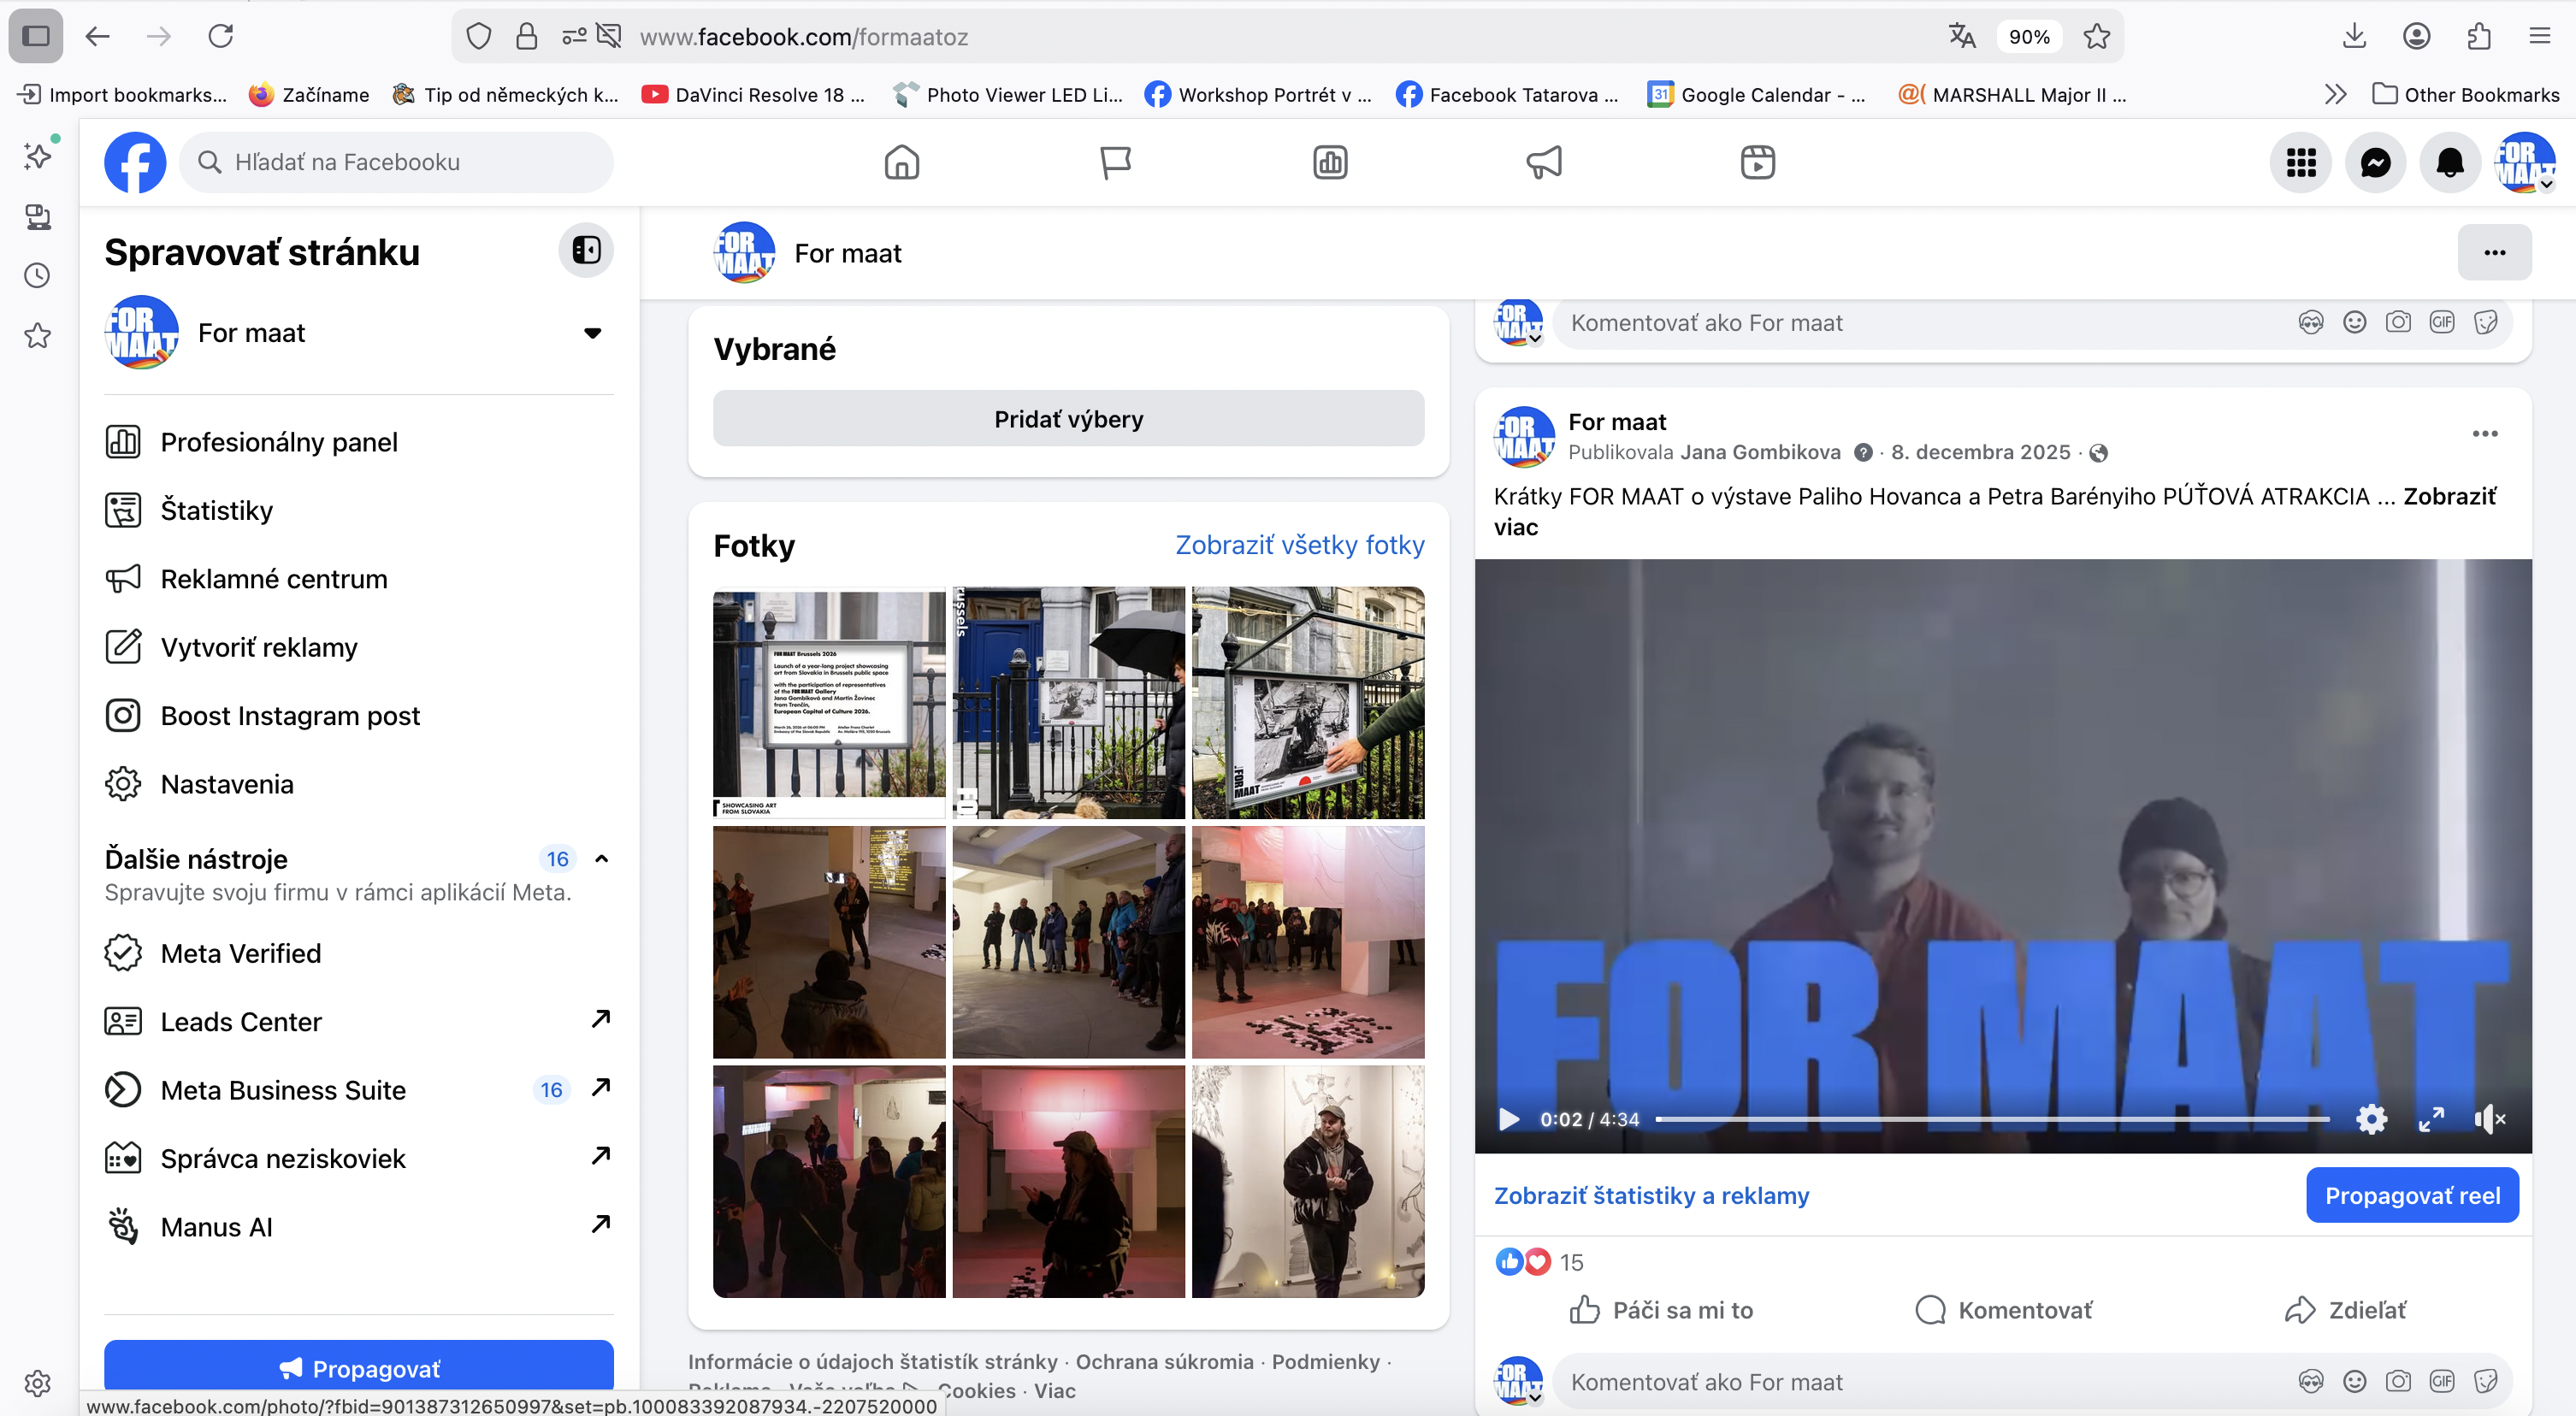2576x1416 pixels.
Task: Open the Messenger icon
Action: click(x=2375, y=162)
